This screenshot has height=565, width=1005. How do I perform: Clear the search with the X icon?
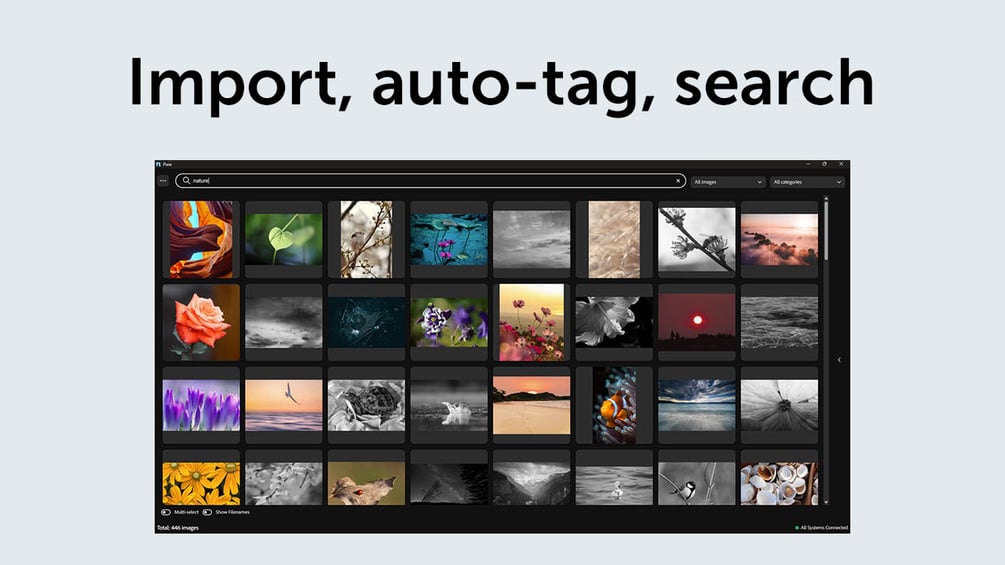pyautogui.click(x=678, y=181)
